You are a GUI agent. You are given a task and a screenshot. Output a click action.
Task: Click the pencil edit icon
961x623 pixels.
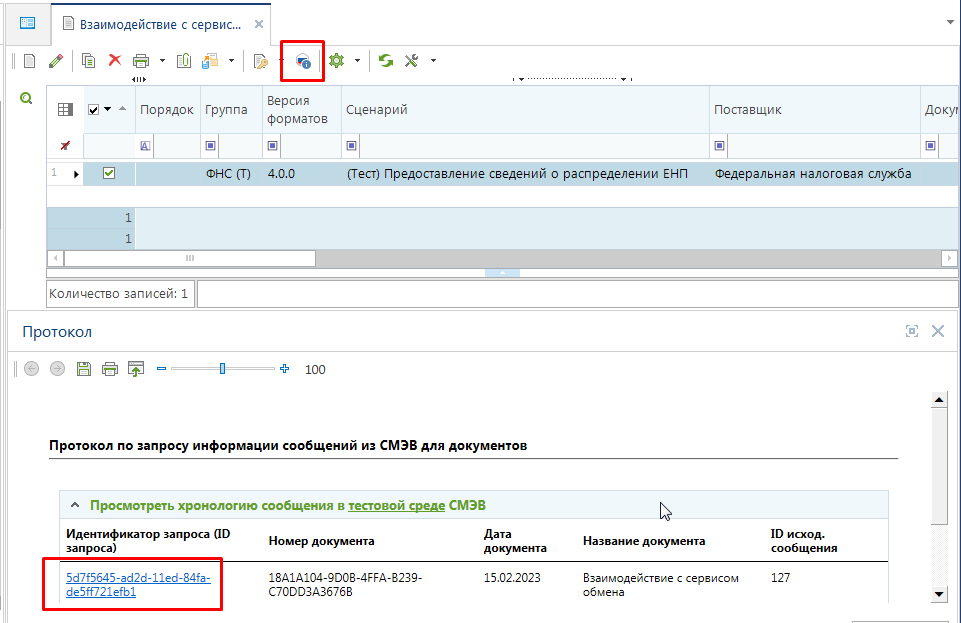pyautogui.click(x=56, y=61)
